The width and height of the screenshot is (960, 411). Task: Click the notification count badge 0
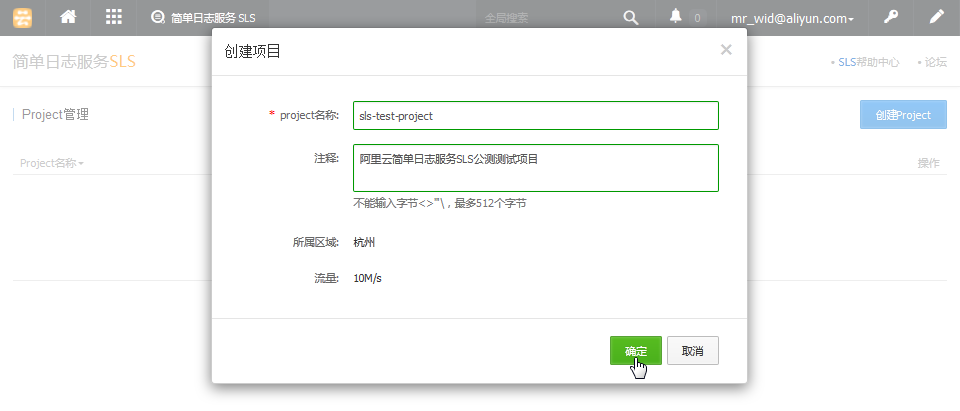[x=697, y=18]
